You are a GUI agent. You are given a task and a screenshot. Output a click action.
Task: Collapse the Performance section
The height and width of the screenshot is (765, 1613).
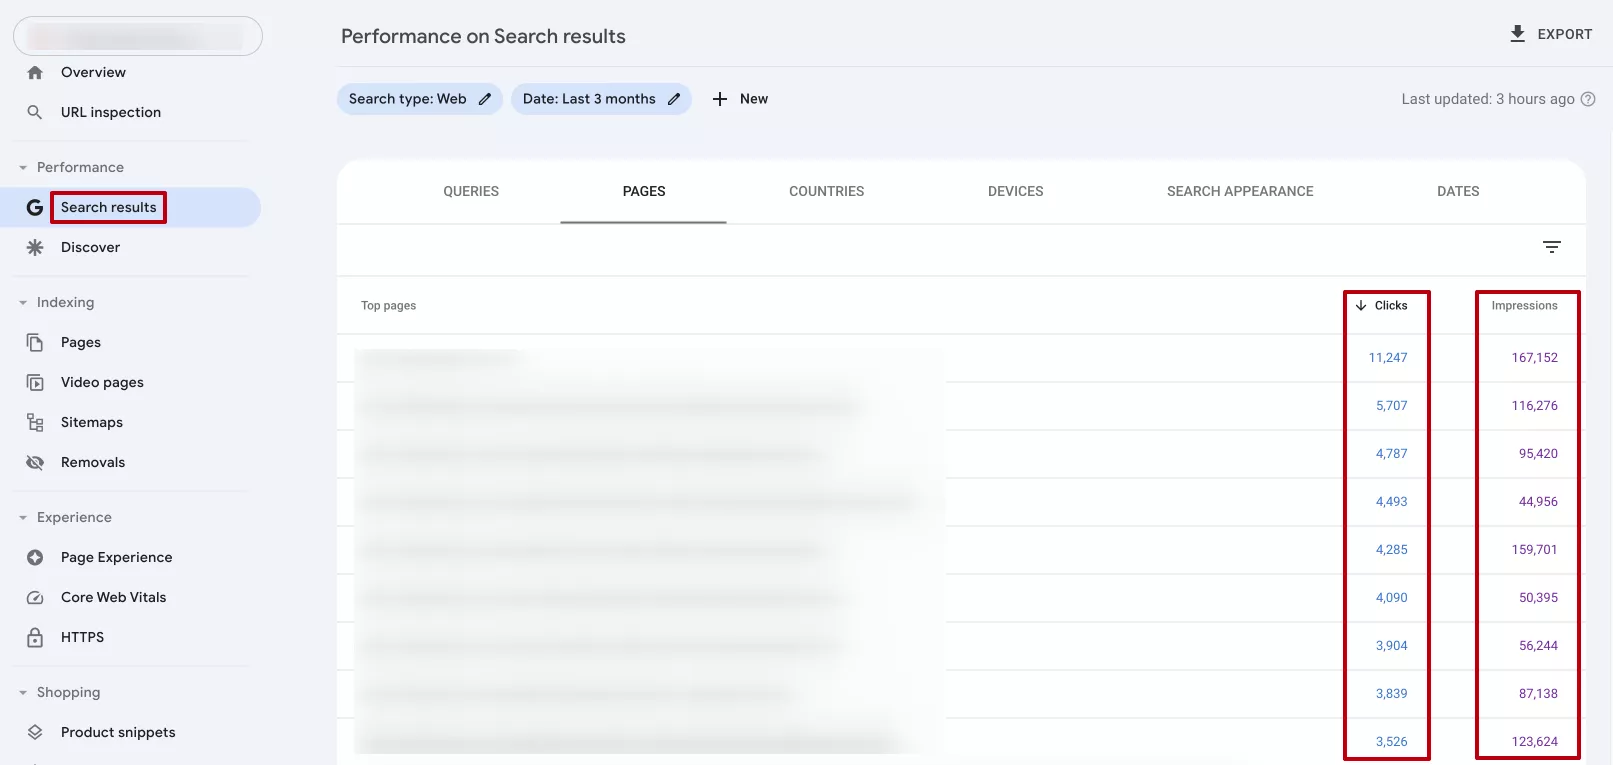(23, 168)
